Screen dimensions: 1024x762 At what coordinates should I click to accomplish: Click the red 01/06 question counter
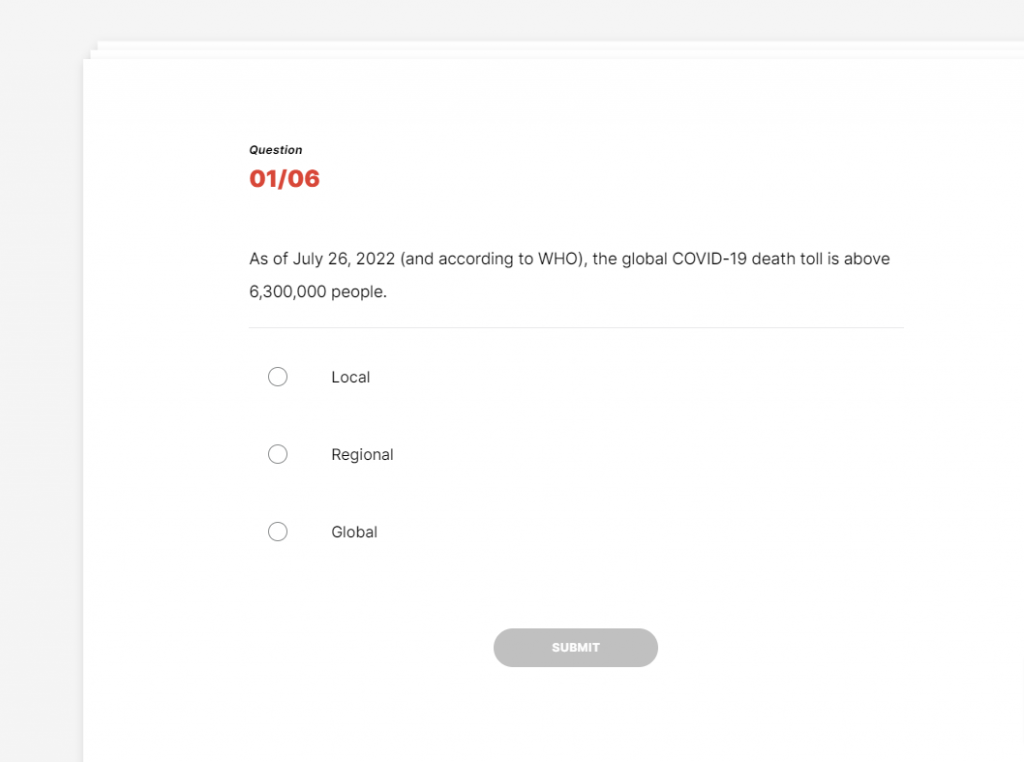(284, 179)
